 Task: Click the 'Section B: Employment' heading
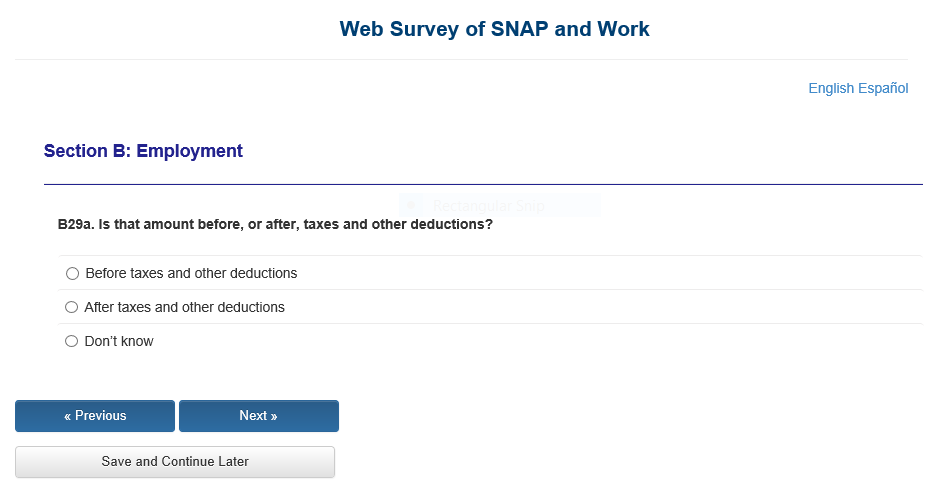point(143,152)
